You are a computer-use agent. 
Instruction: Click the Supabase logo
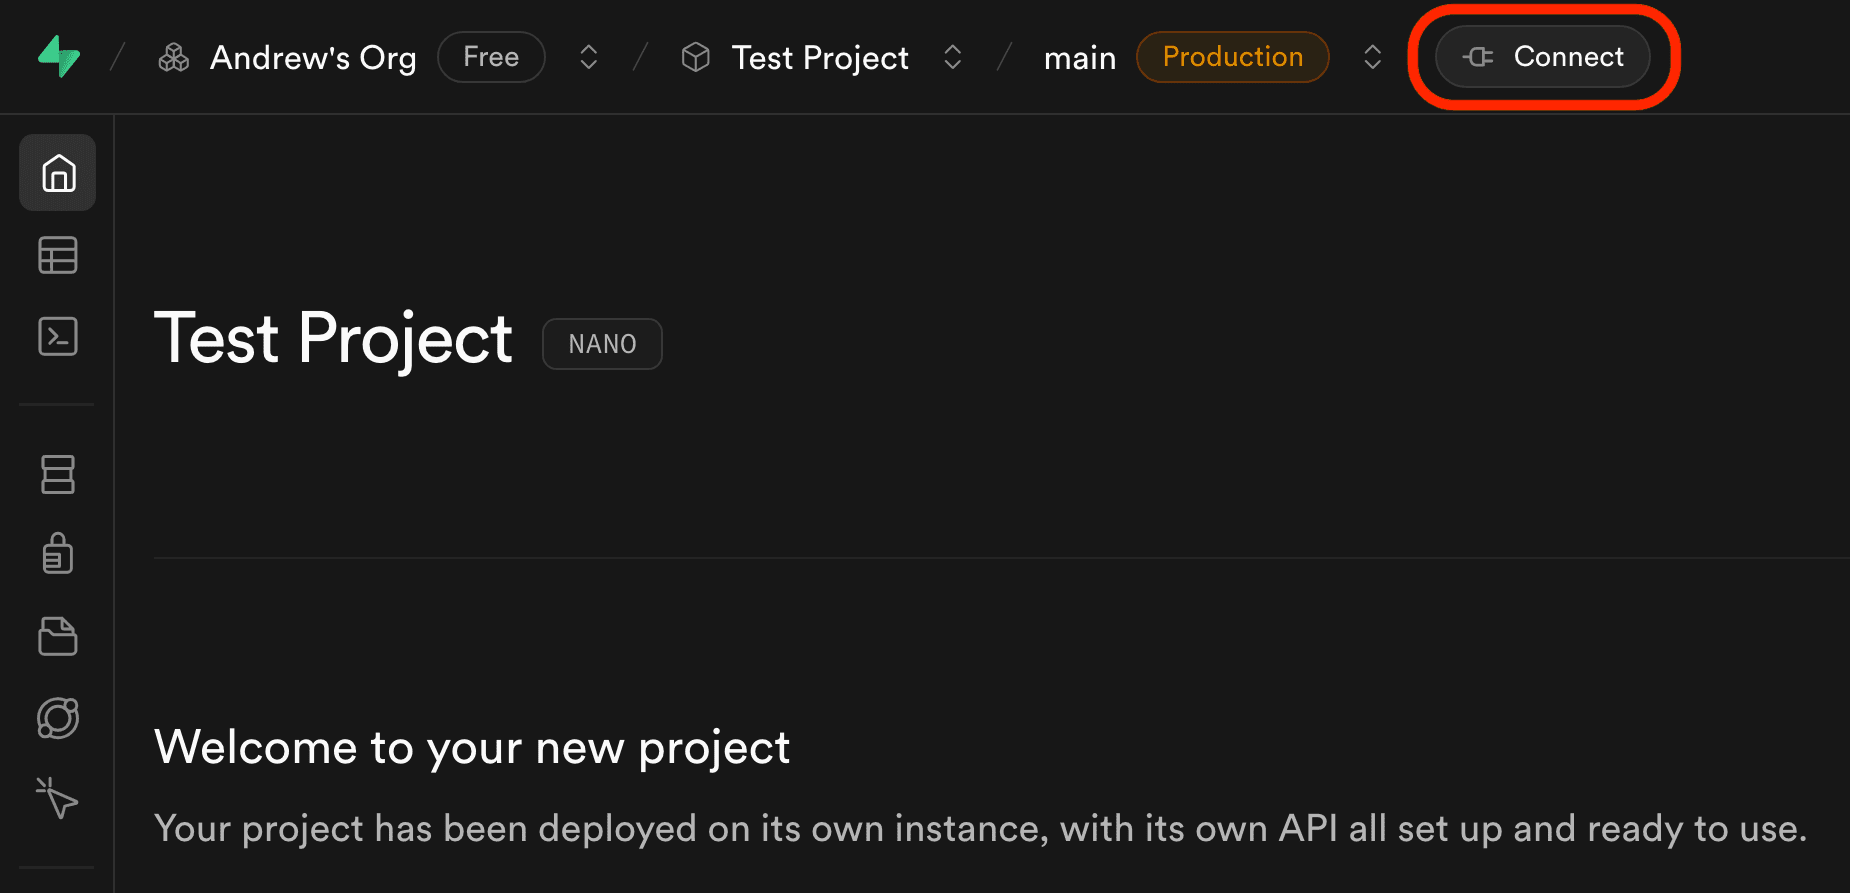click(57, 57)
